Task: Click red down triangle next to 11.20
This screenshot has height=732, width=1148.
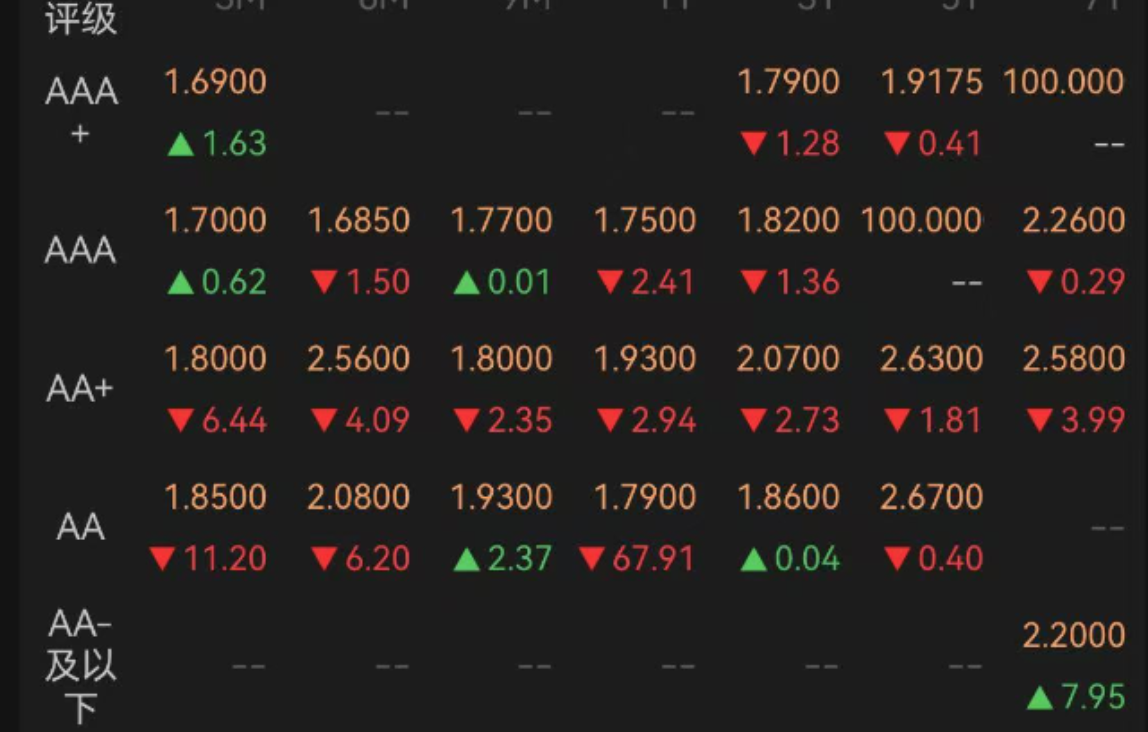Action: (162, 559)
